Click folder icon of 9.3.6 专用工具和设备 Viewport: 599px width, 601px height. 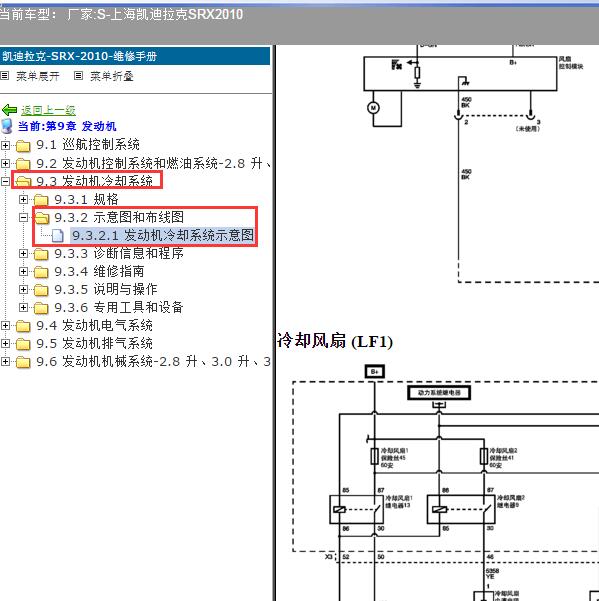(x=41, y=308)
